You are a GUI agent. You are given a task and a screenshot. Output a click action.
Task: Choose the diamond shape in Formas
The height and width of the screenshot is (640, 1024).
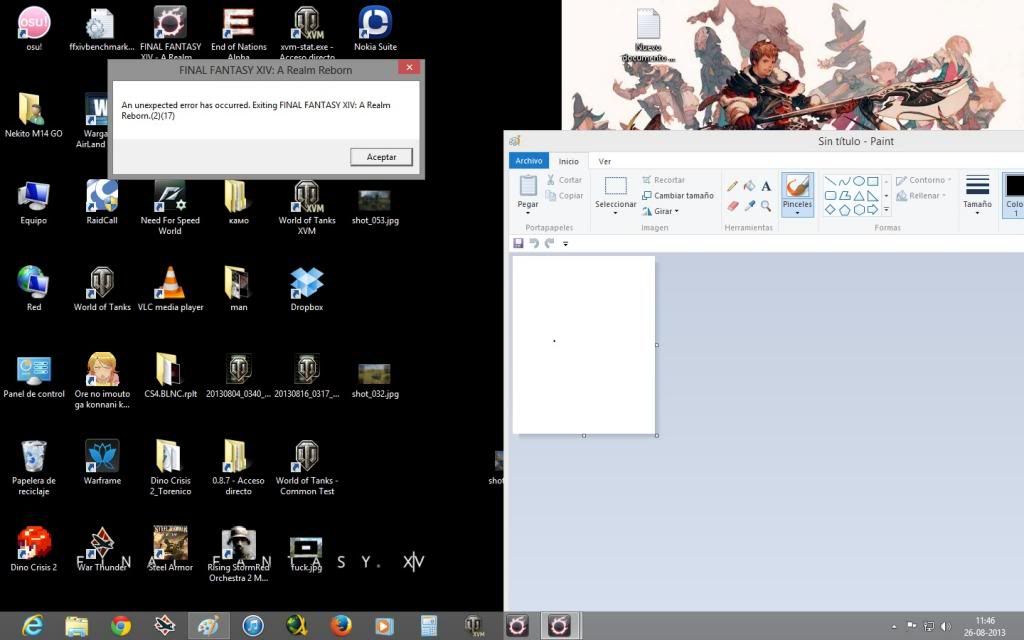pyautogui.click(x=830, y=210)
